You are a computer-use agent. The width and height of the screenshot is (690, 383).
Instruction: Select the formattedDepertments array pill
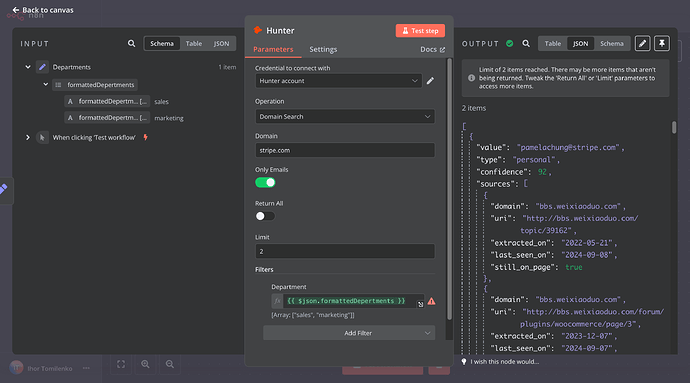[x=95, y=85]
